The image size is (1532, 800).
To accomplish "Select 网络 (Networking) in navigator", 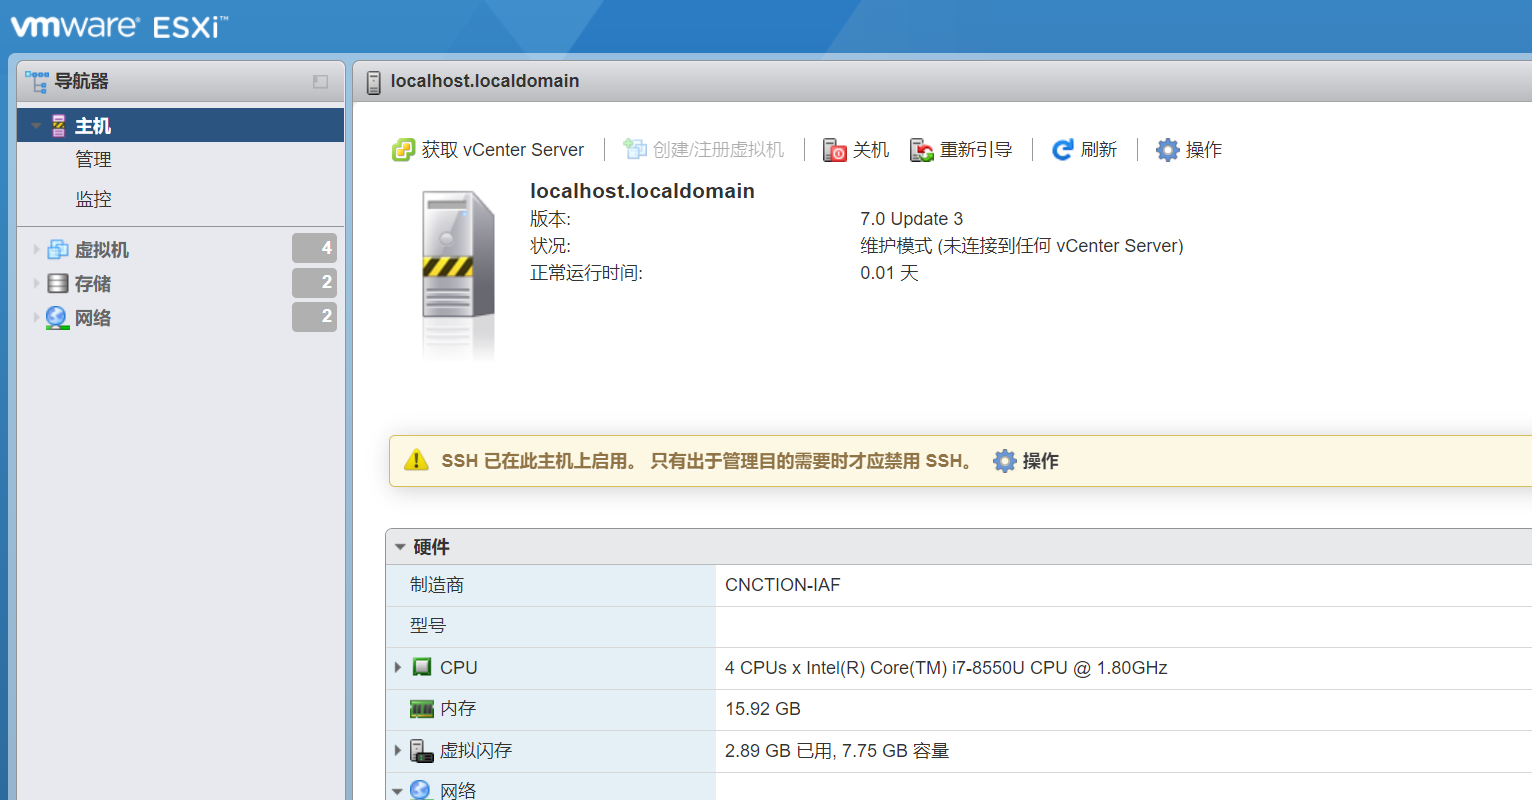I will [93, 318].
